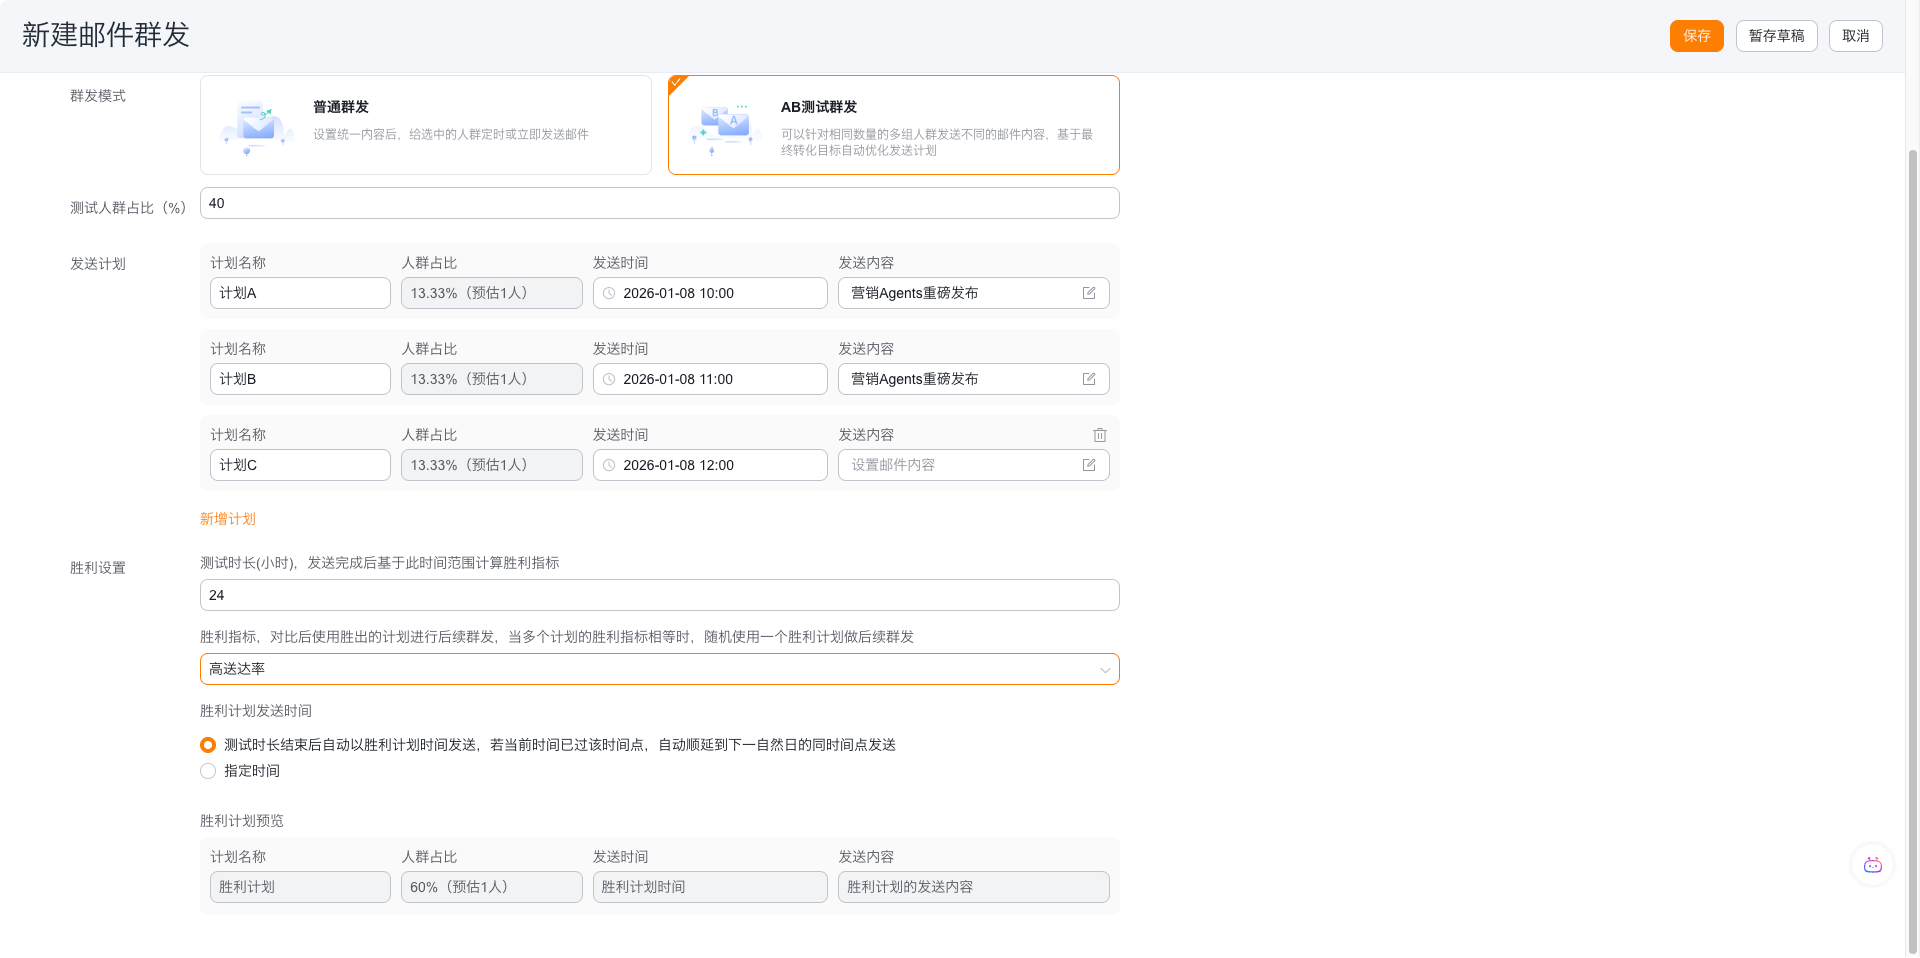Choose the AB测试群发 mode card

893,125
